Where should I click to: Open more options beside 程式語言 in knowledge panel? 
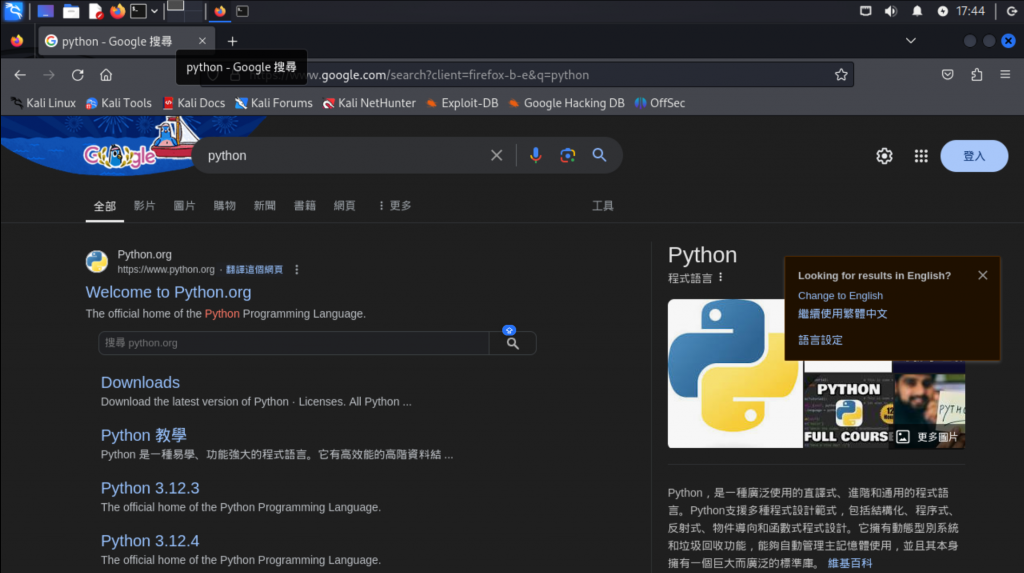click(x=720, y=278)
